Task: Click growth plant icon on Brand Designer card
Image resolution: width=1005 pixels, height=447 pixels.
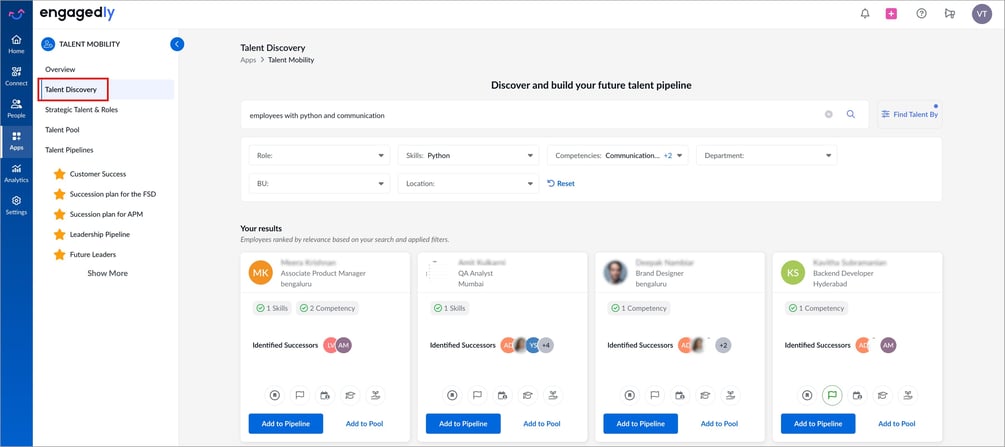Action: point(730,395)
